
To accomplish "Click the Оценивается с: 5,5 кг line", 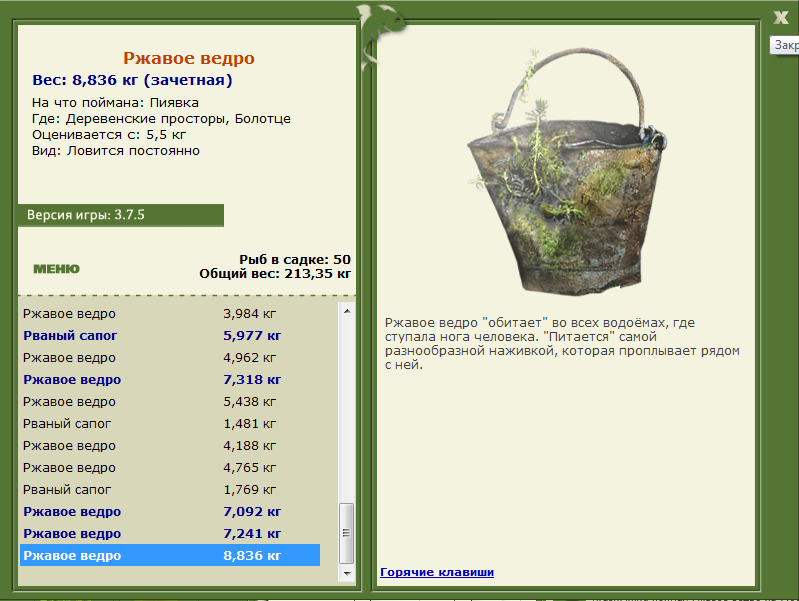I will click(x=109, y=135).
